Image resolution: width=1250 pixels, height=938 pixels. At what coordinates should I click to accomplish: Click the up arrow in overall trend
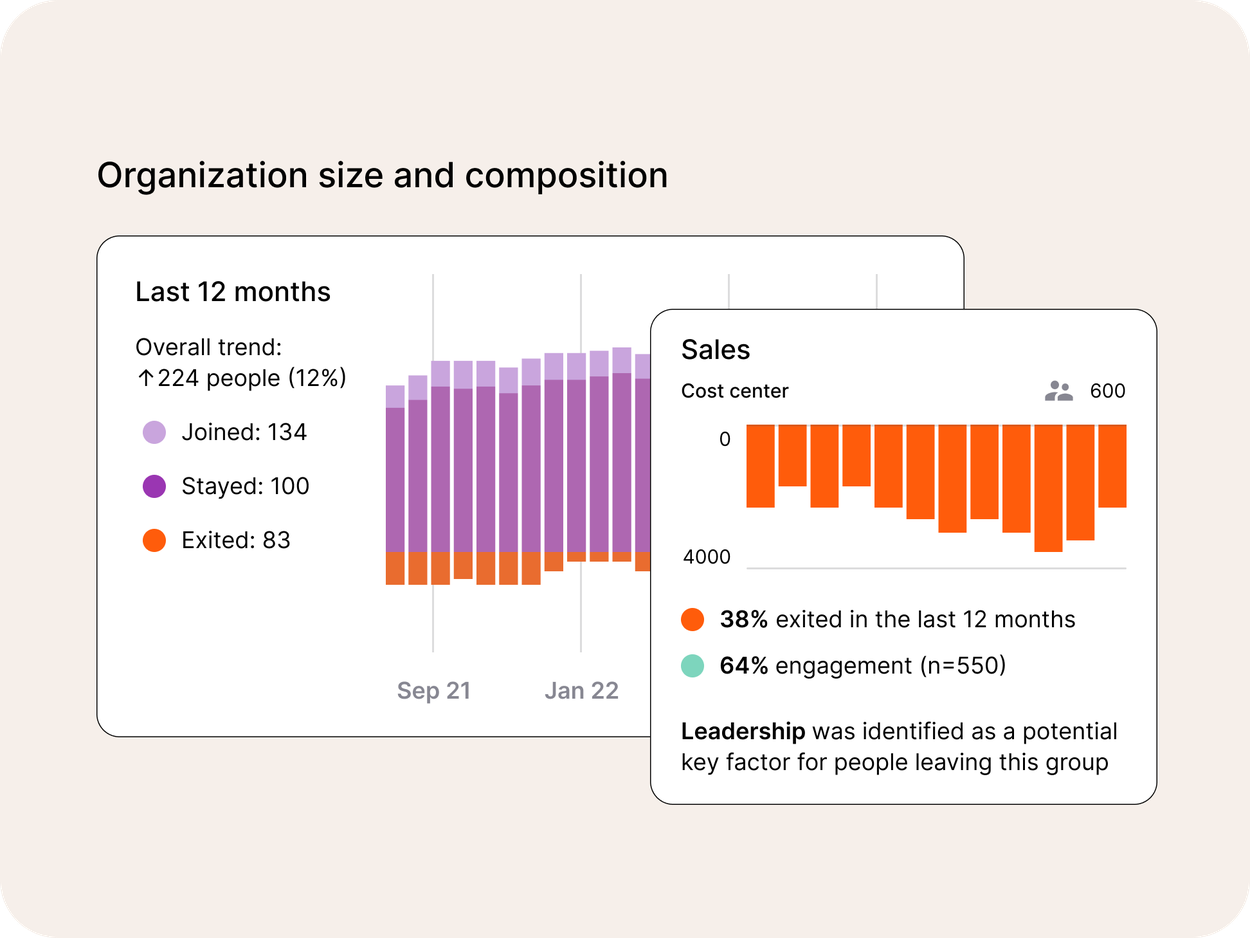(x=145, y=378)
